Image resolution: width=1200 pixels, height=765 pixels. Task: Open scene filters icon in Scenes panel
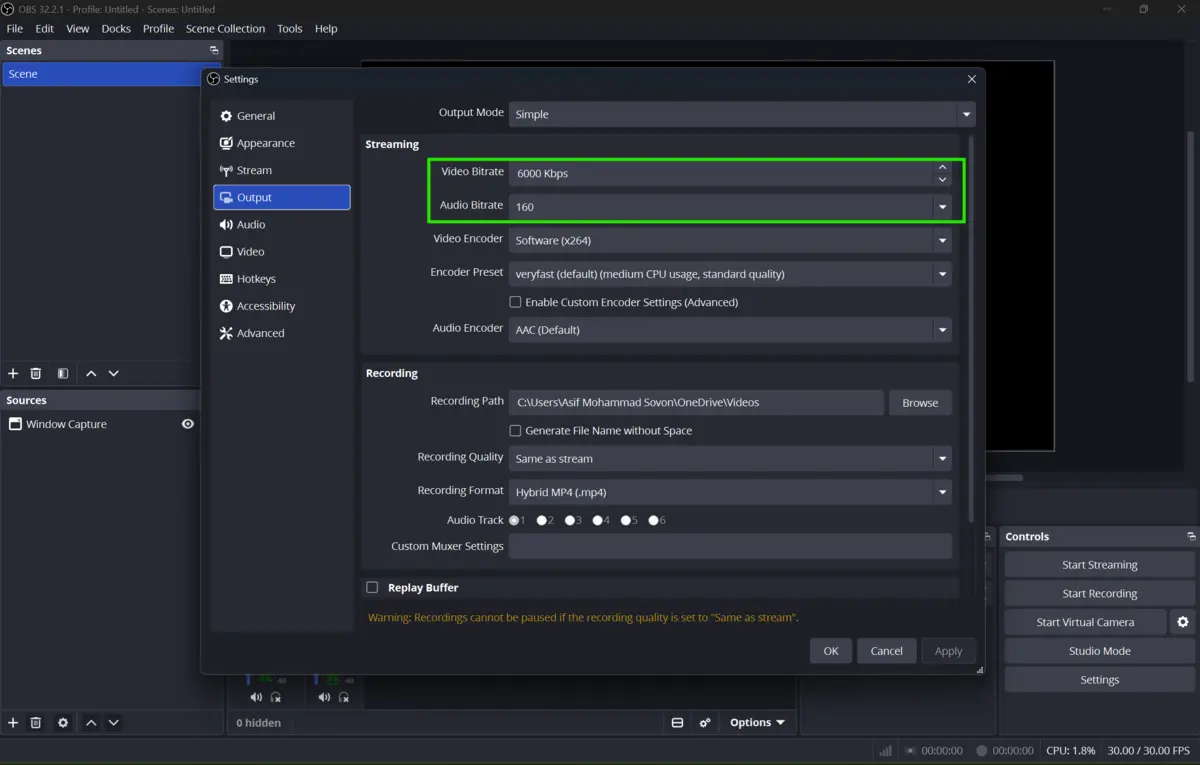[63, 373]
